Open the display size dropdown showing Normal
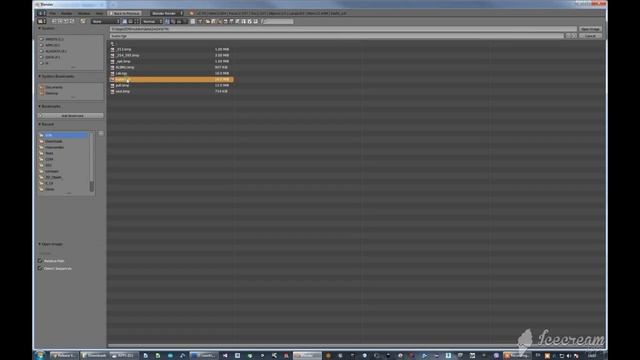 (x=152, y=21)
